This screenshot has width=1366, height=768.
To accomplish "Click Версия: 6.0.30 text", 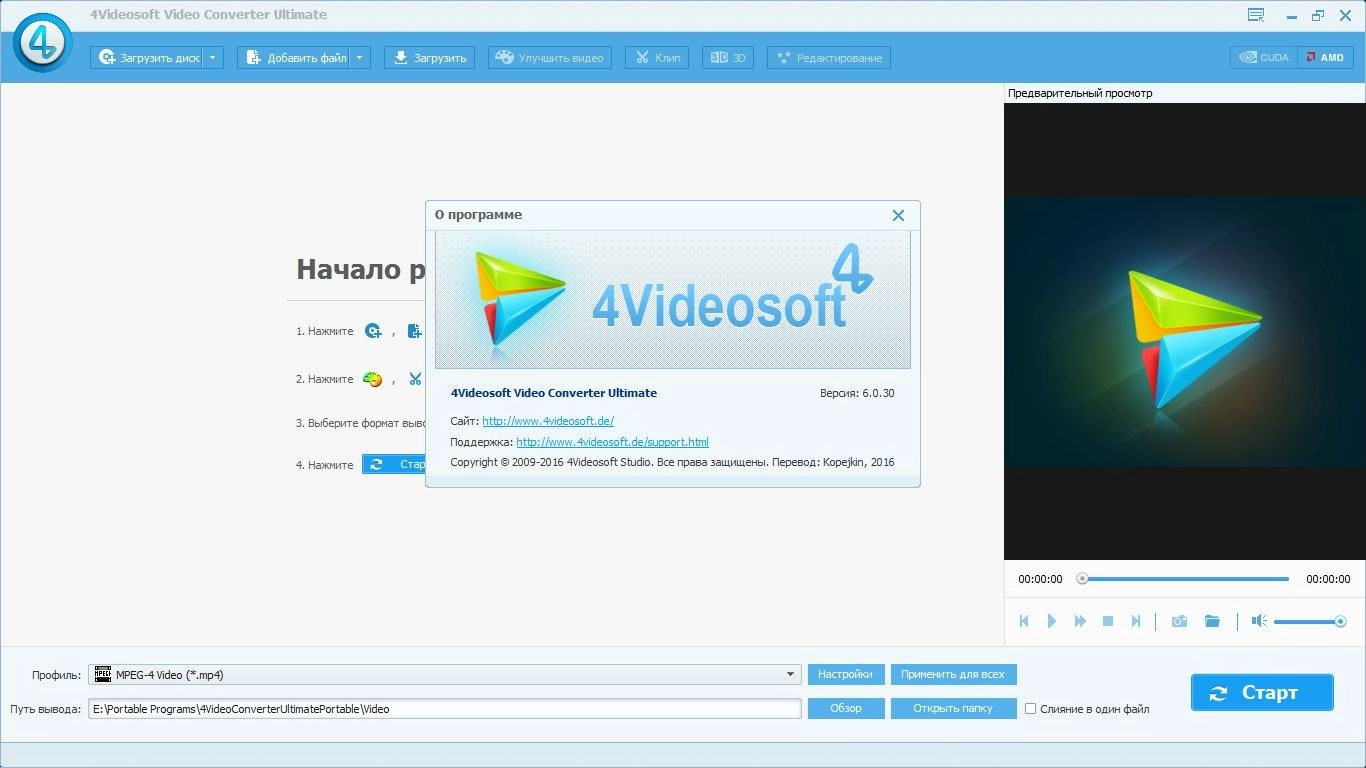I will 857,394.
